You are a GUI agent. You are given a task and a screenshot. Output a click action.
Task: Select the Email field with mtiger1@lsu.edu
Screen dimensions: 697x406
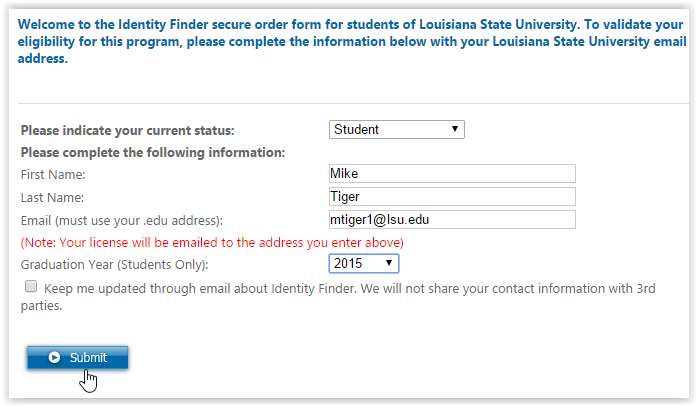tap(452, 219)
